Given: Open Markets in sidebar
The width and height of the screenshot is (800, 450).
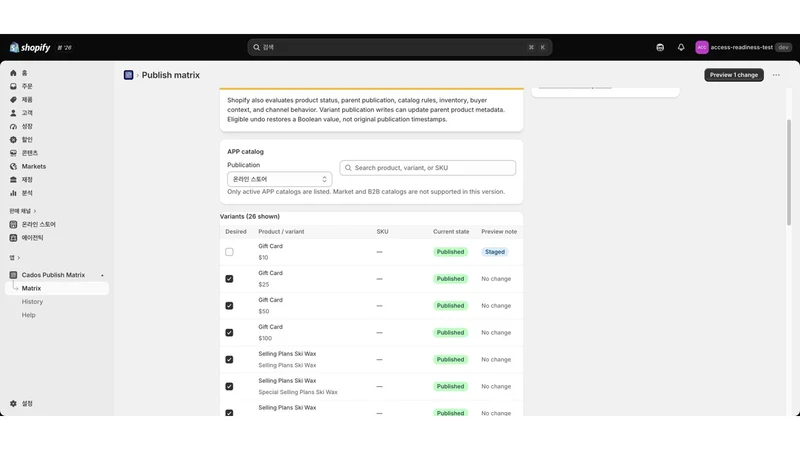Looking at the screenshot, I should point(34,166).
